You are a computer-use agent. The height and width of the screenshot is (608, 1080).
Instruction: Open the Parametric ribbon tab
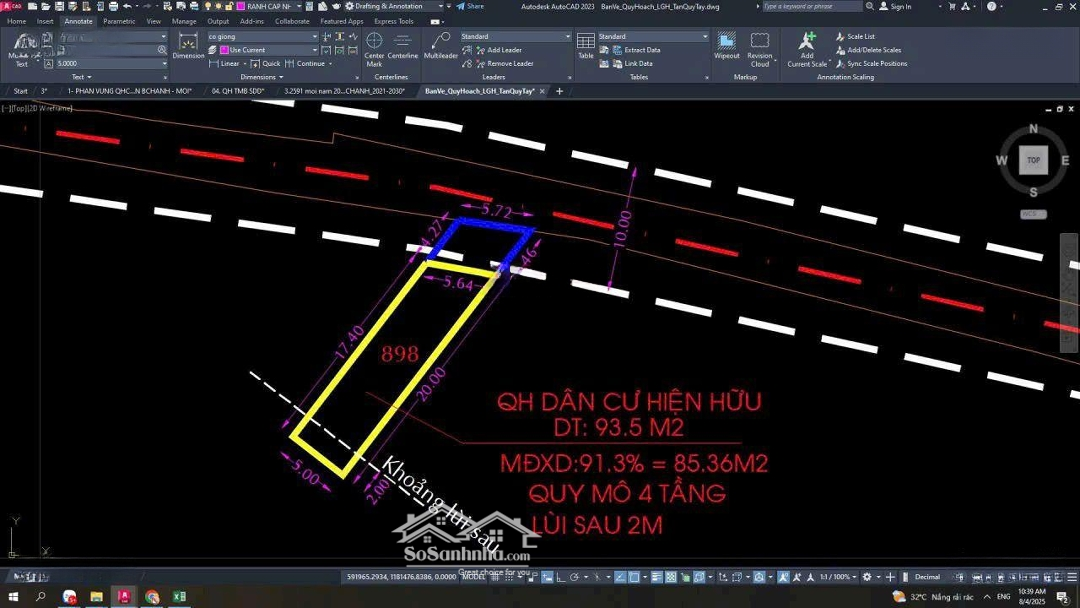pyautogui.click(x=119, y=21)
